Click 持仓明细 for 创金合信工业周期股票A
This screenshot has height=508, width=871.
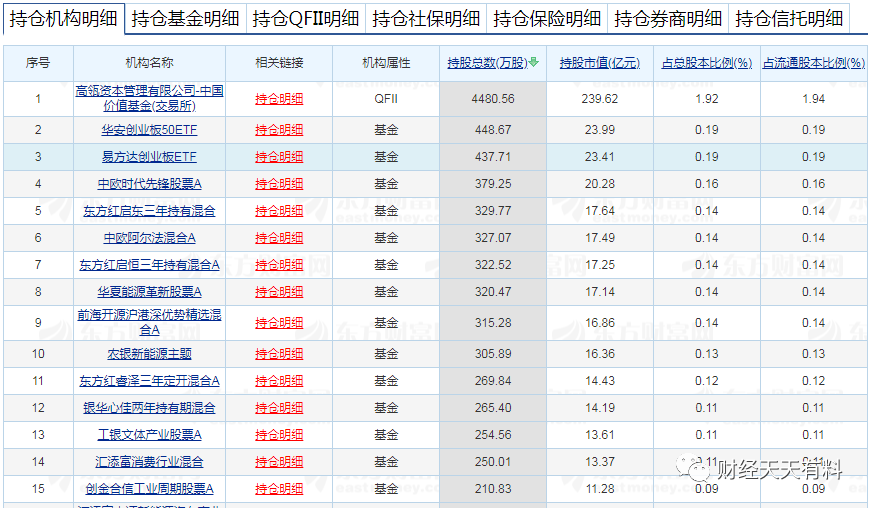279,489
